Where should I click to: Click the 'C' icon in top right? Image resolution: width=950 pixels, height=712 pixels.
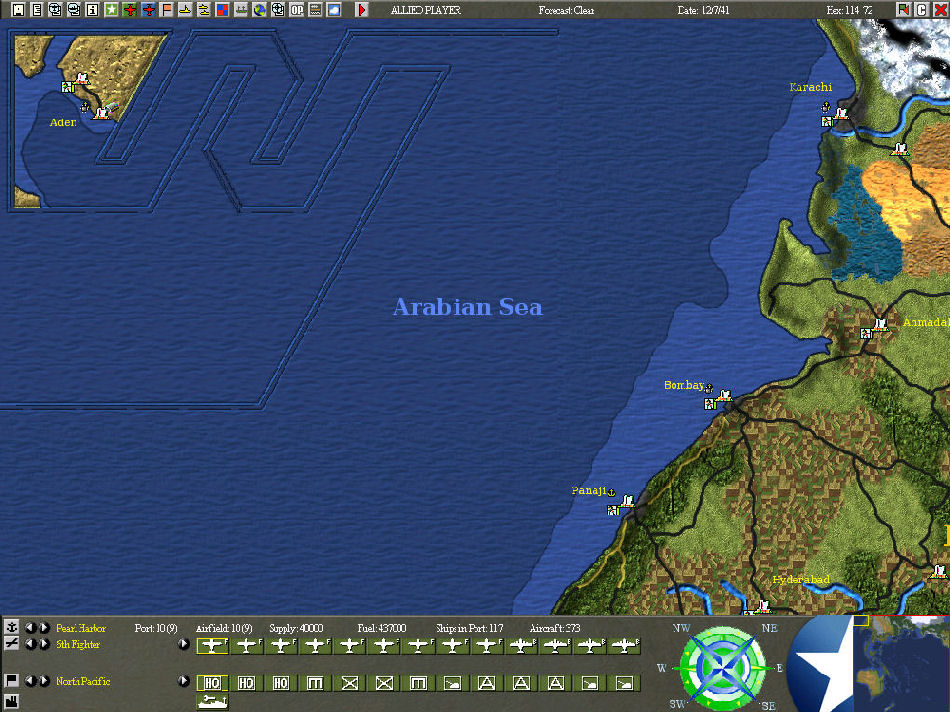[x=922, y=10]
